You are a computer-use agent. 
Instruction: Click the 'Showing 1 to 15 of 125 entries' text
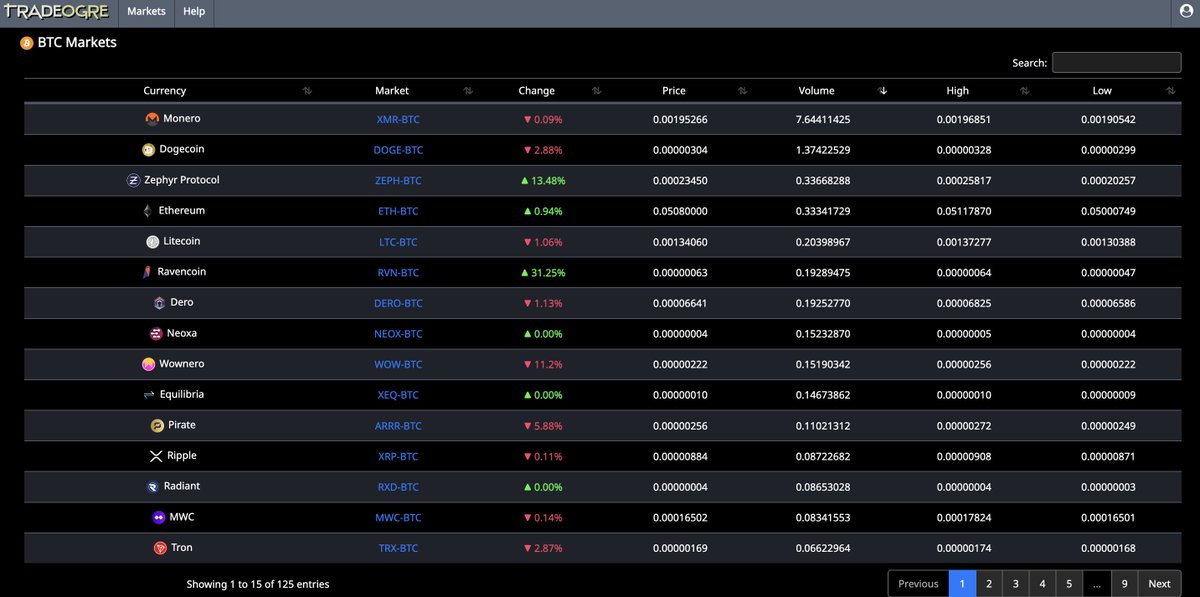[x=257, y=584]
